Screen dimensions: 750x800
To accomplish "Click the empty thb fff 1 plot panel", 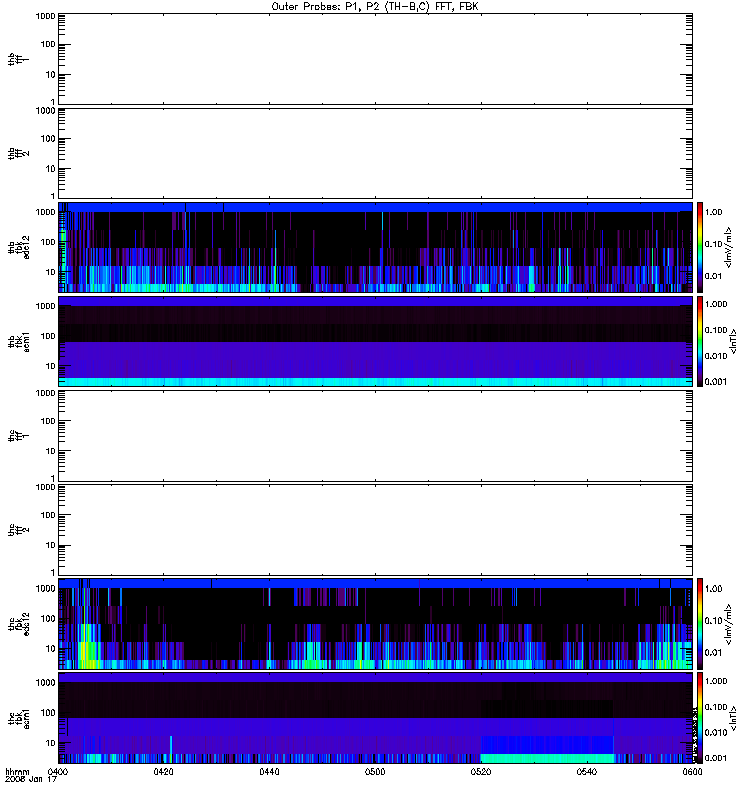I will [x=375, y=59].
